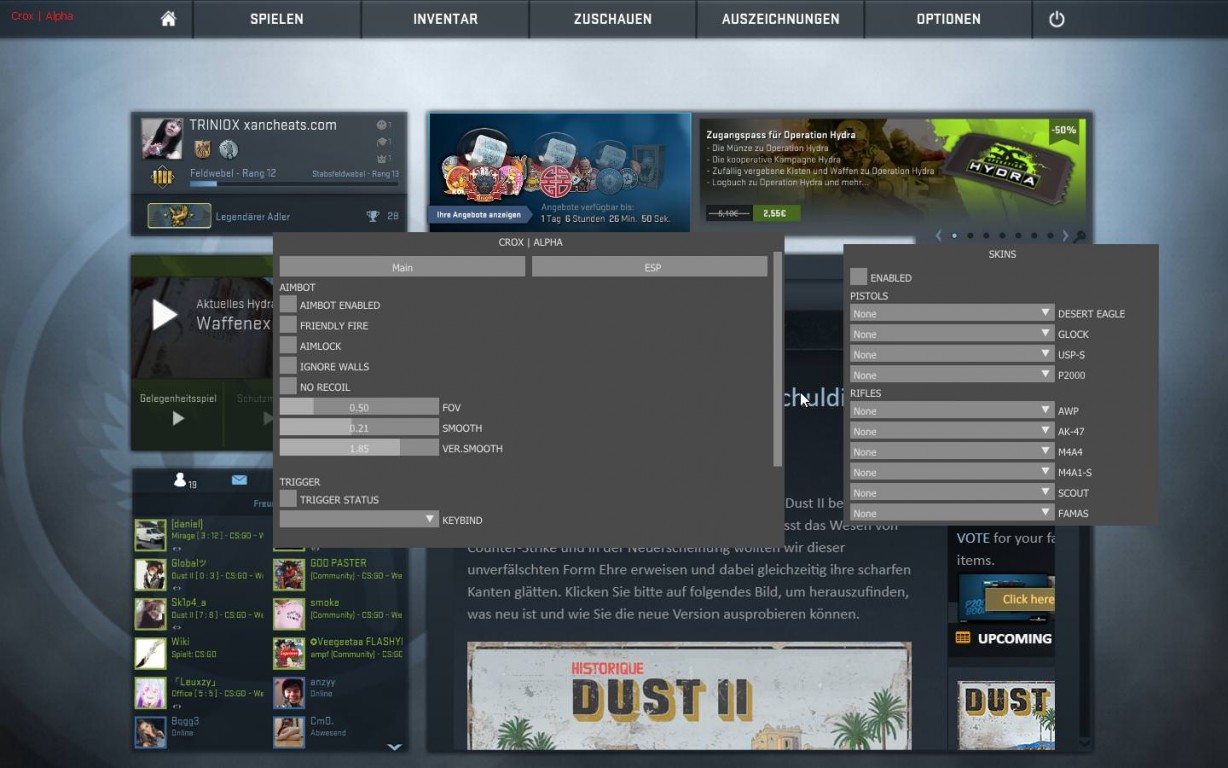This screenshot has width=1228, height=768.
Task: Adjust the VER.SMOOTH slider
Action: click(x=359, y=448)
